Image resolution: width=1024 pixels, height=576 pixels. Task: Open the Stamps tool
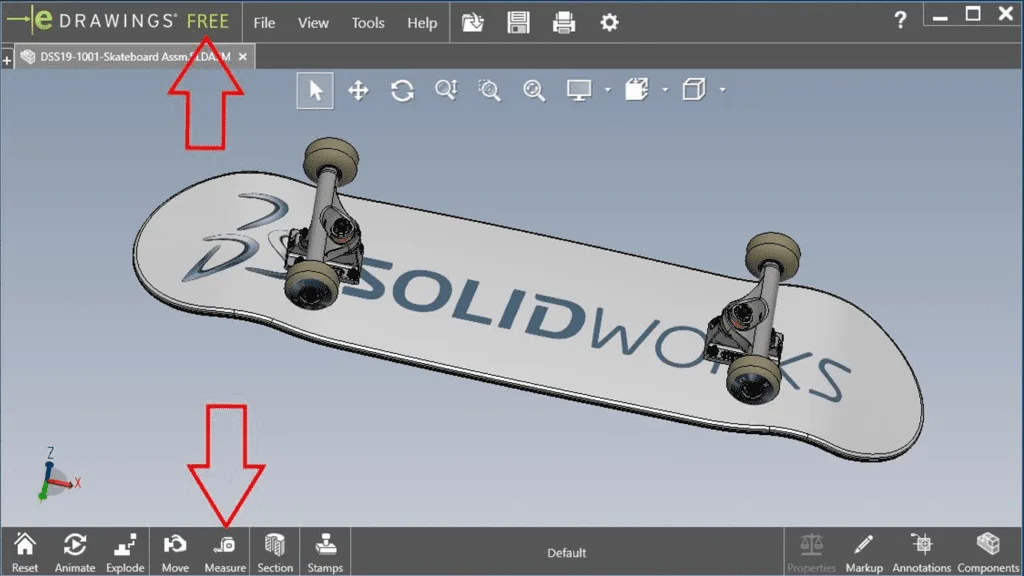click(x=325, y=552)
